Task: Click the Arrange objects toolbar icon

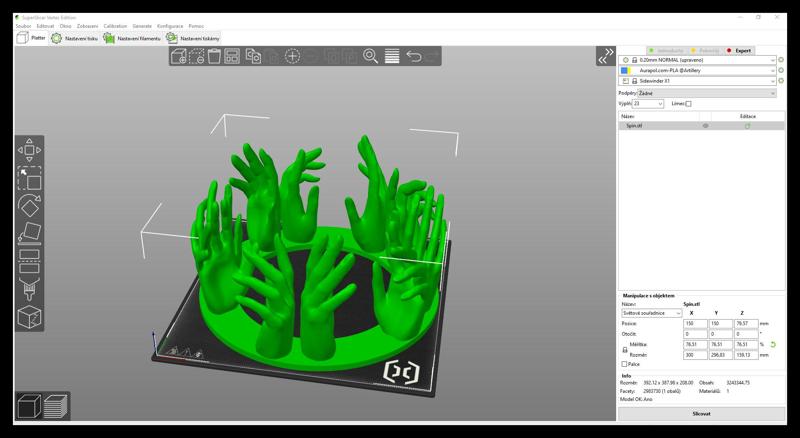Action: 232,56
